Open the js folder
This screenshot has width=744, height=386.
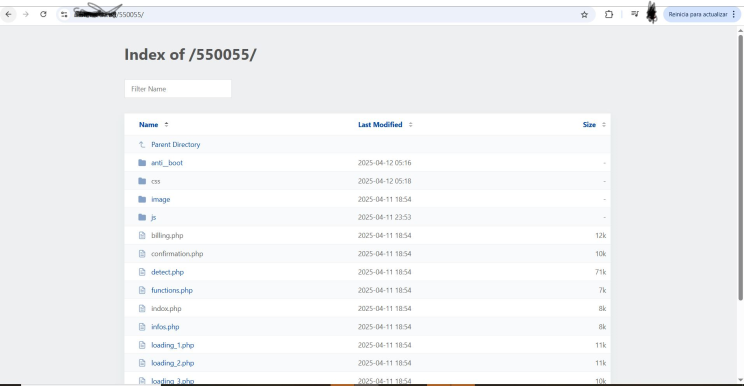click(153, 217)
